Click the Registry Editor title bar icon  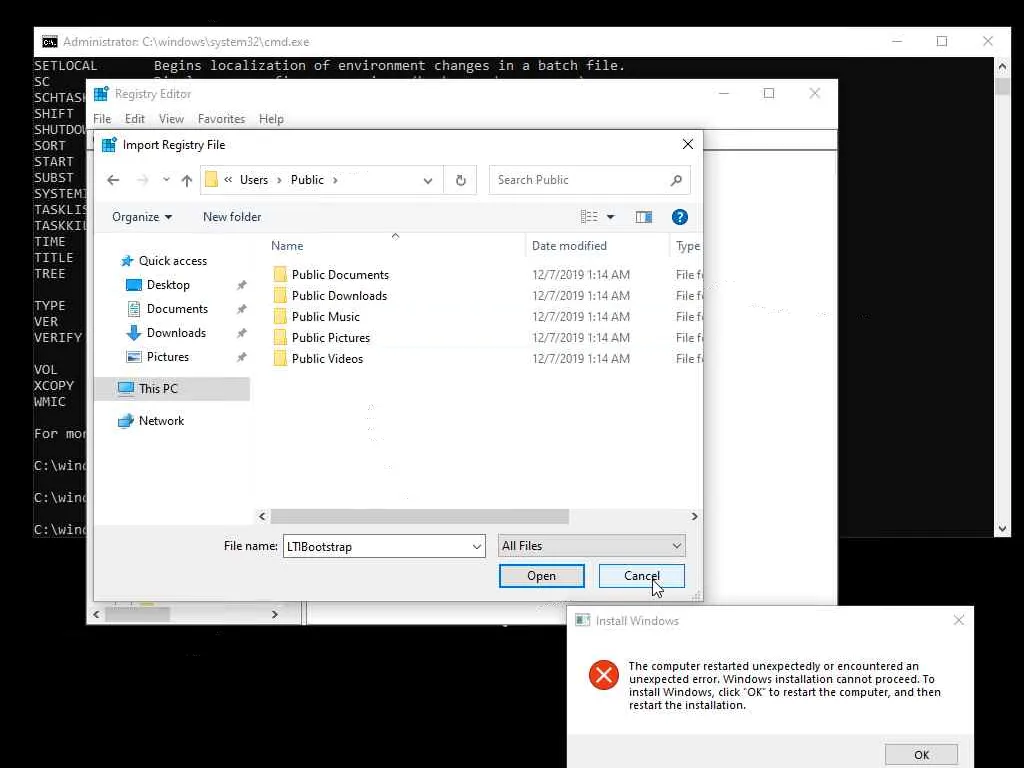(x=101, y=94)
